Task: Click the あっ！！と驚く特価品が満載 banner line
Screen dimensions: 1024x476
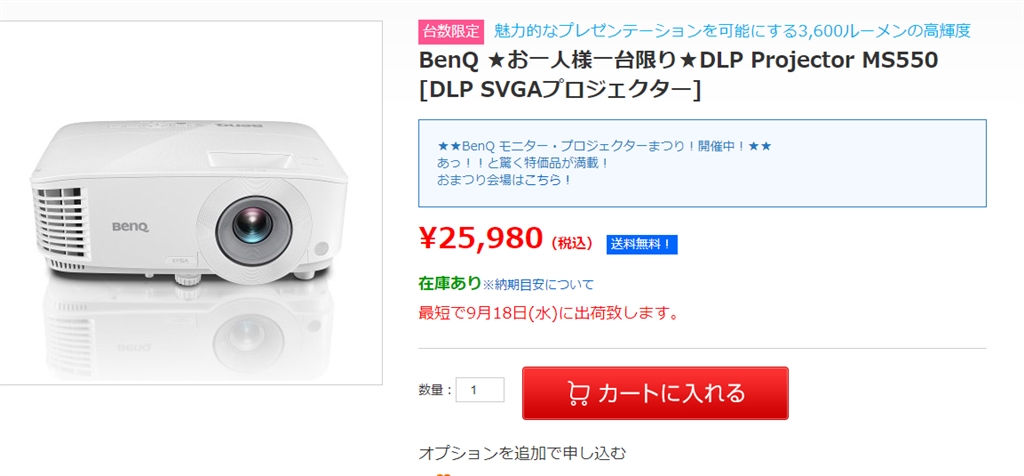Action: (523, 163)
